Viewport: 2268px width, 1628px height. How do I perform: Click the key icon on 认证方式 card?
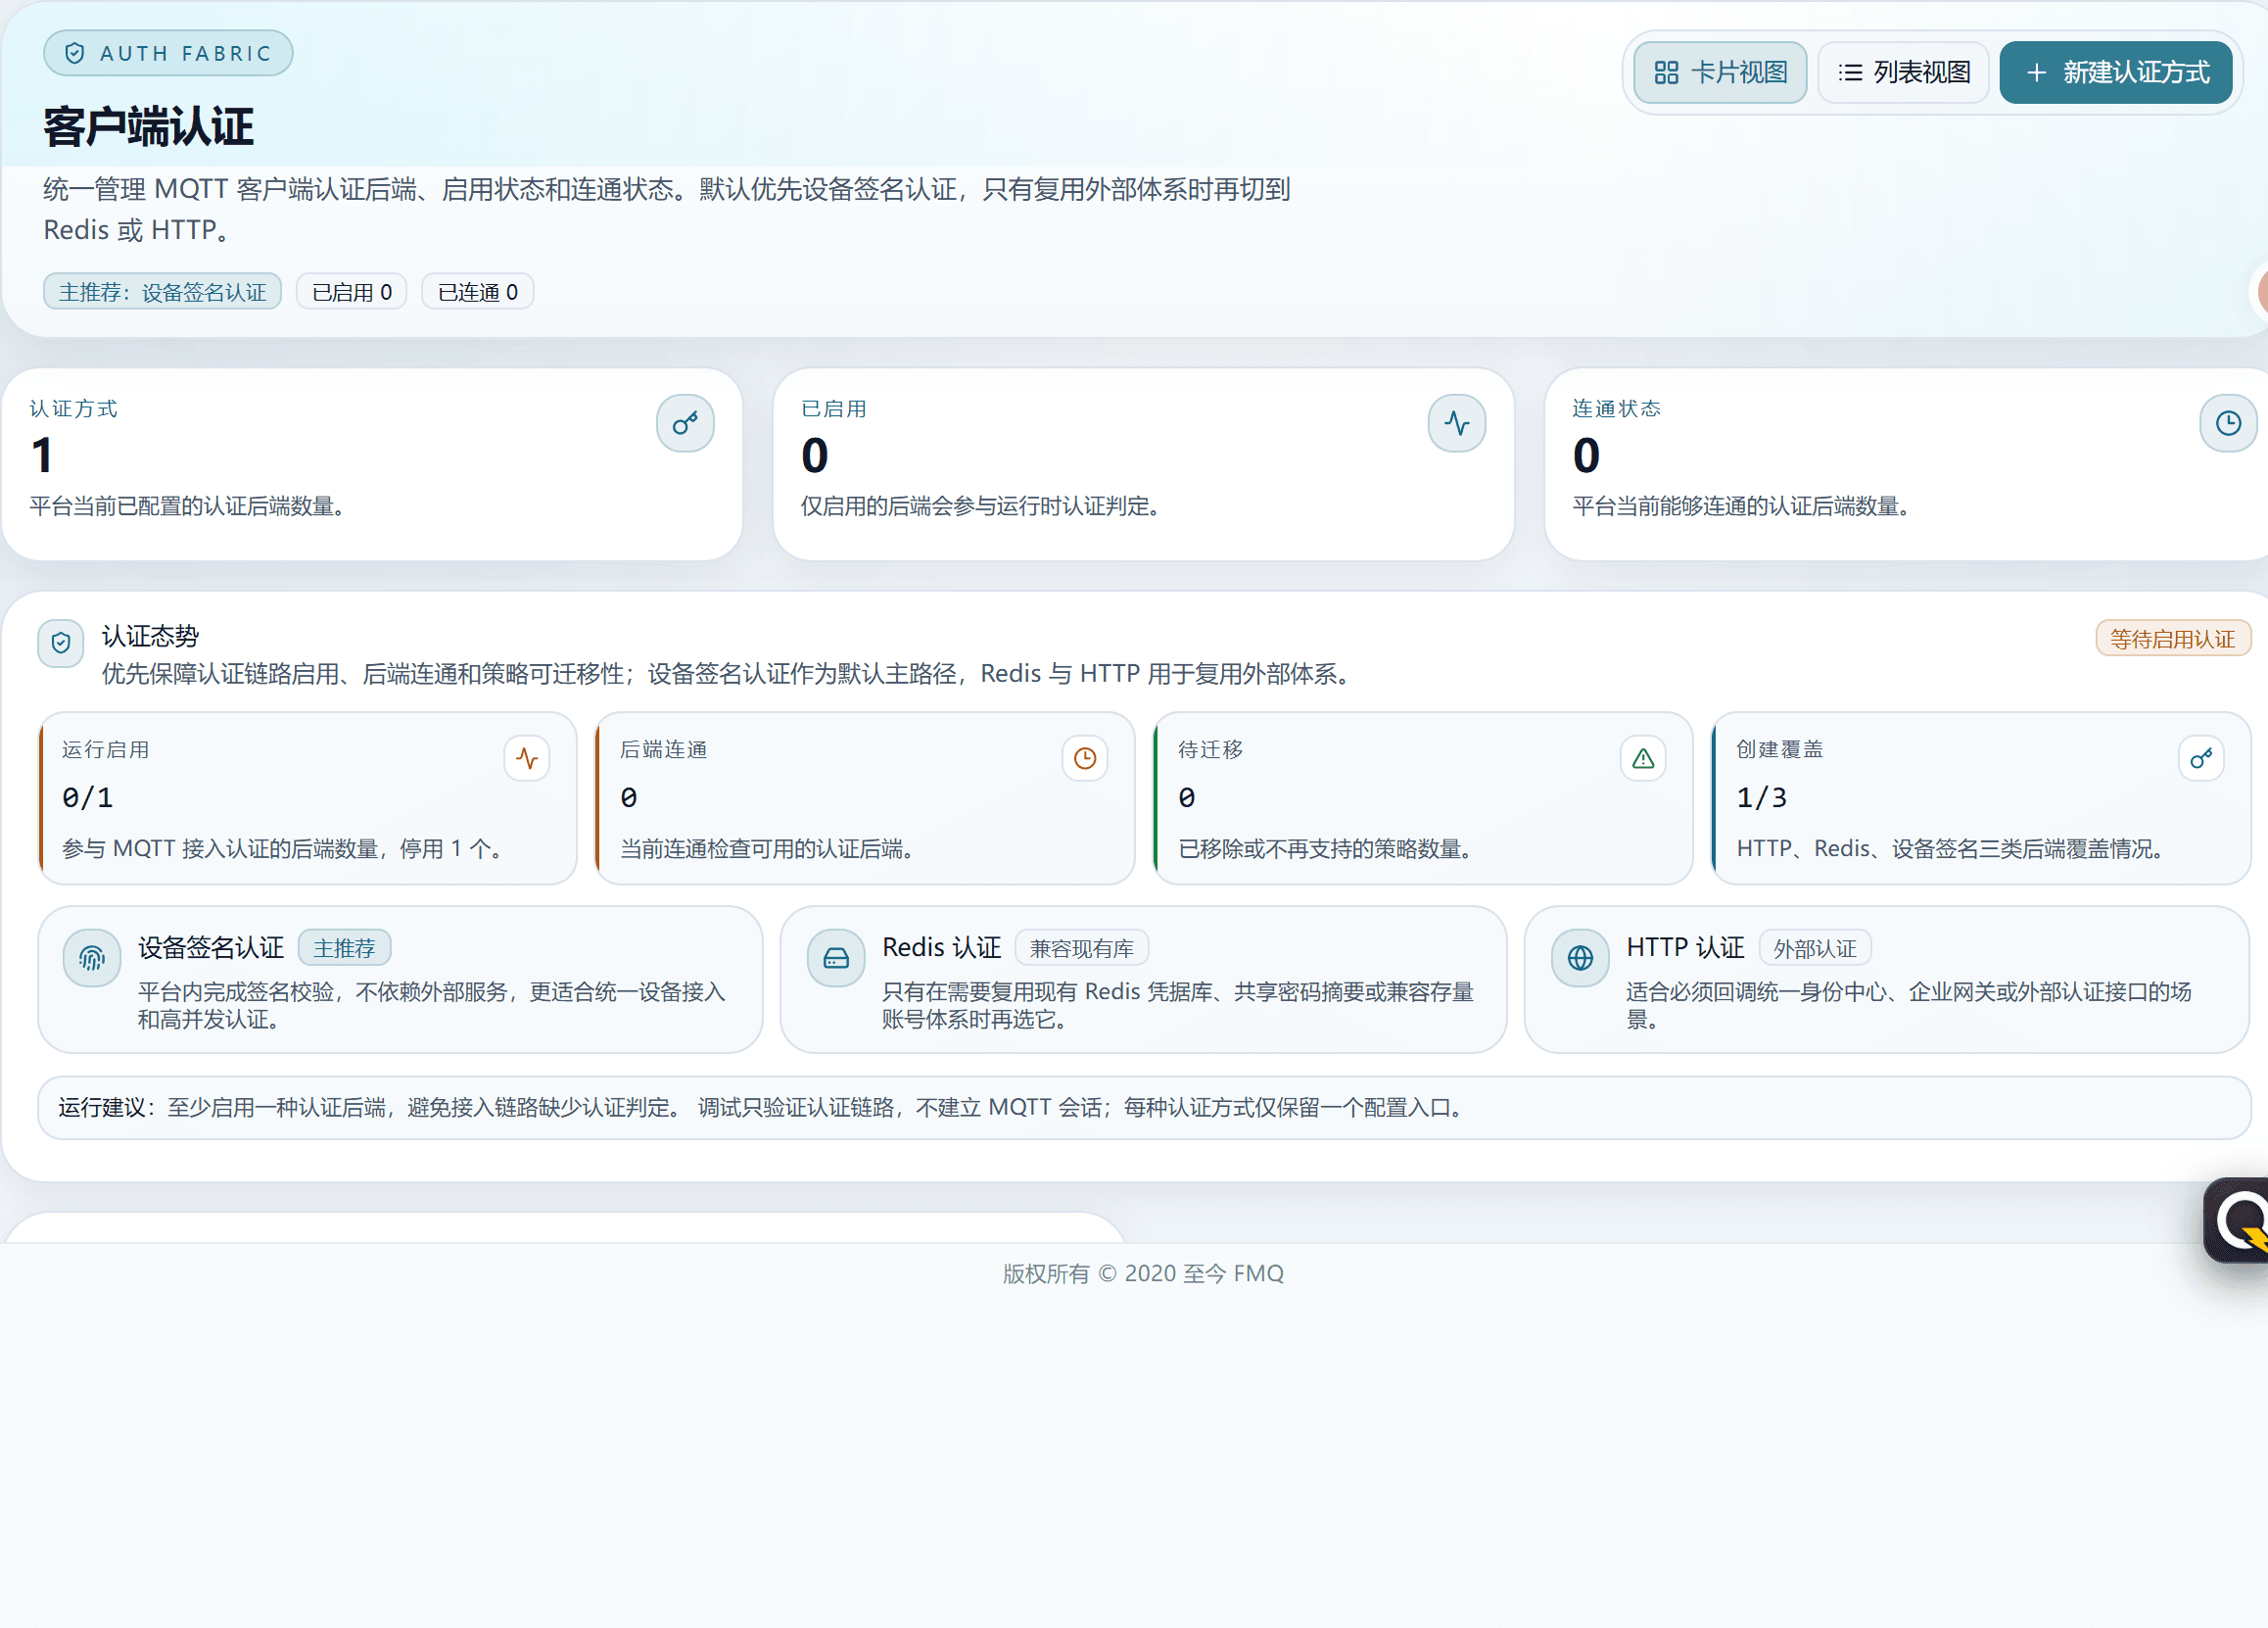click(685, 423)
